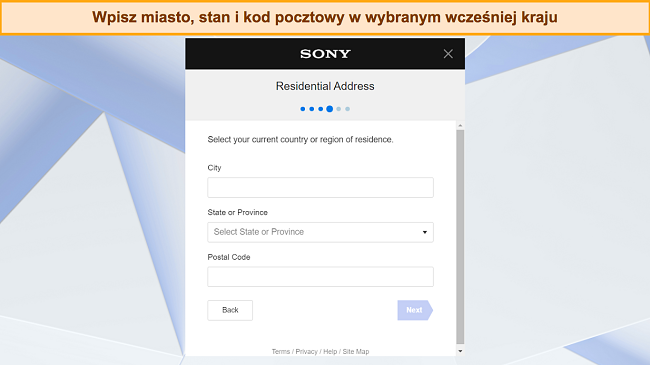The width and height of the screenshot is (650, 365).
Task: Open the Help link in the footer
Action: 330,351
